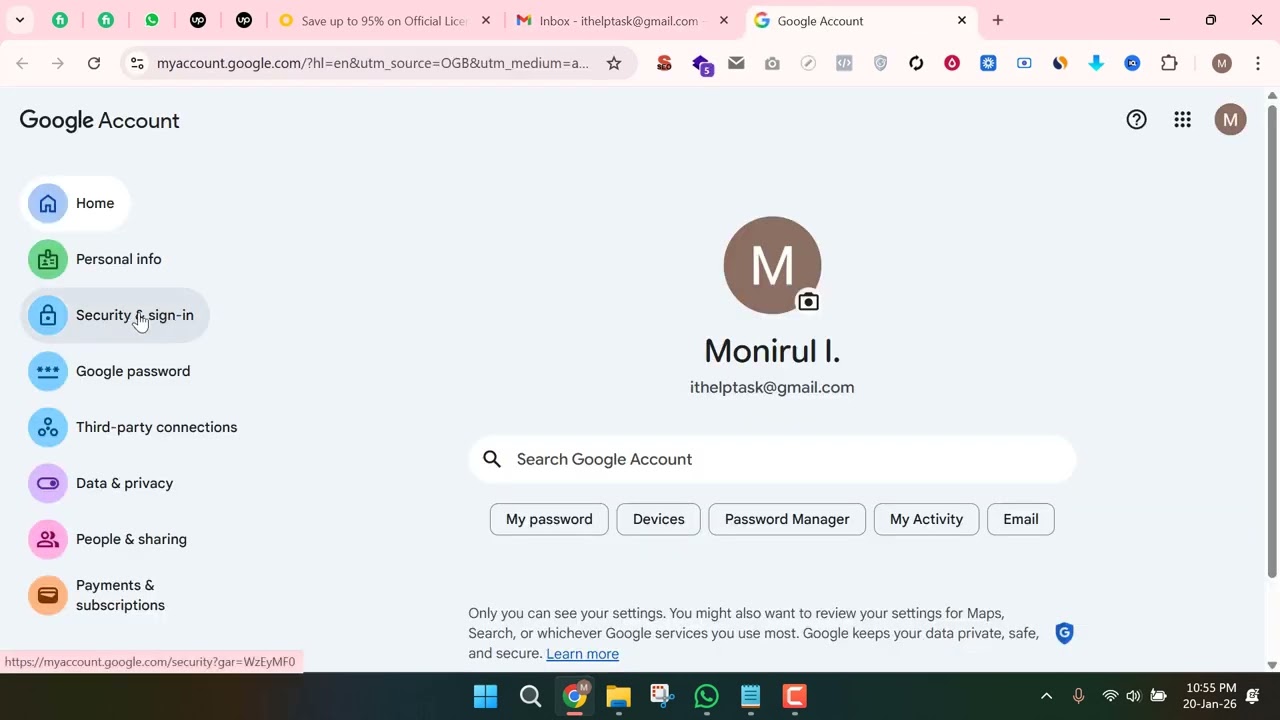
Task: Open WhatsApp from the taskbar
Action: pyautogui.click(x=706, y=696)
